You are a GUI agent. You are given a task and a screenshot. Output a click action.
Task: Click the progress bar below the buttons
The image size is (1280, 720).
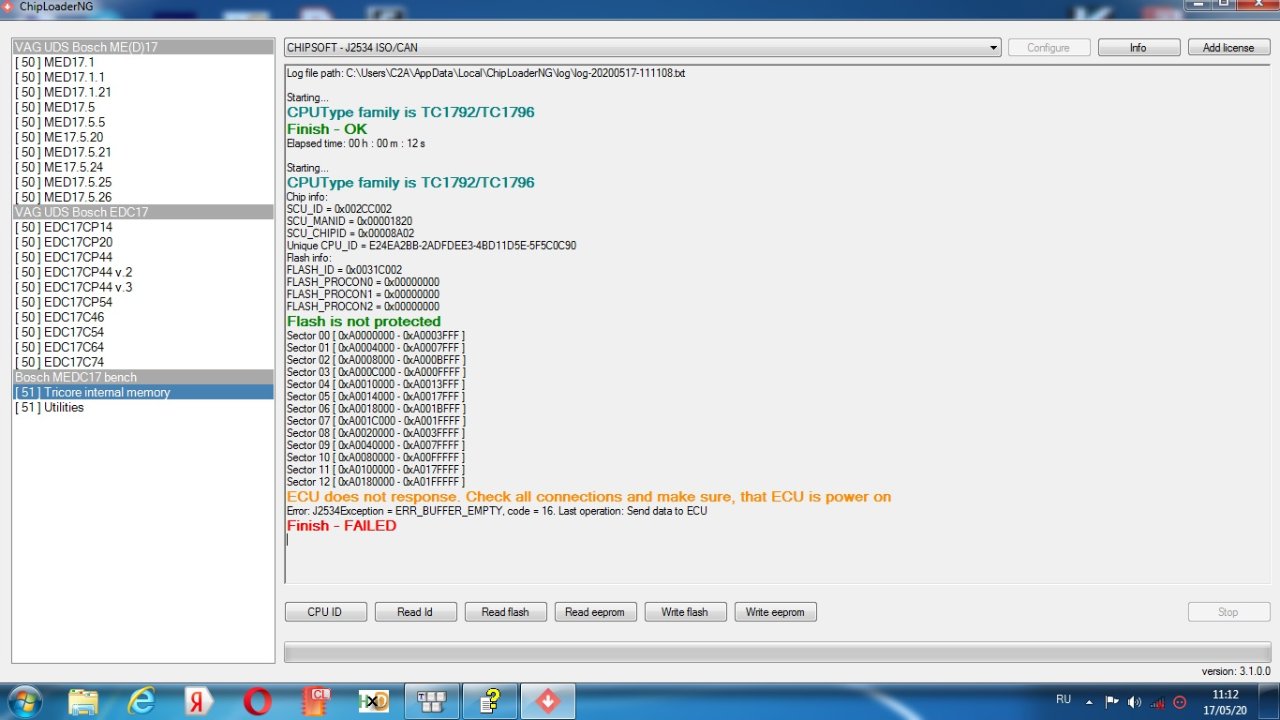777,652
